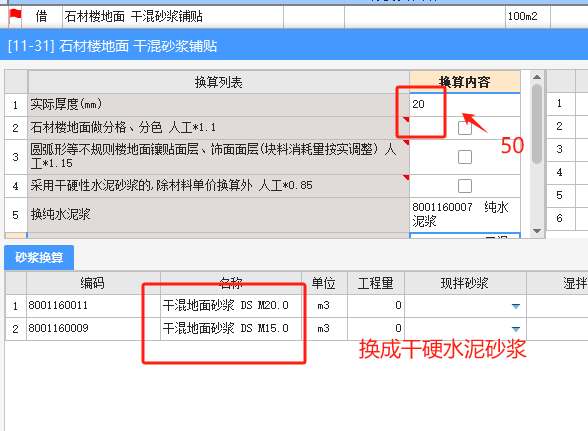Click the 换算内容 column header
Screen dimensions: 588x431
click(x=465, y=82)
